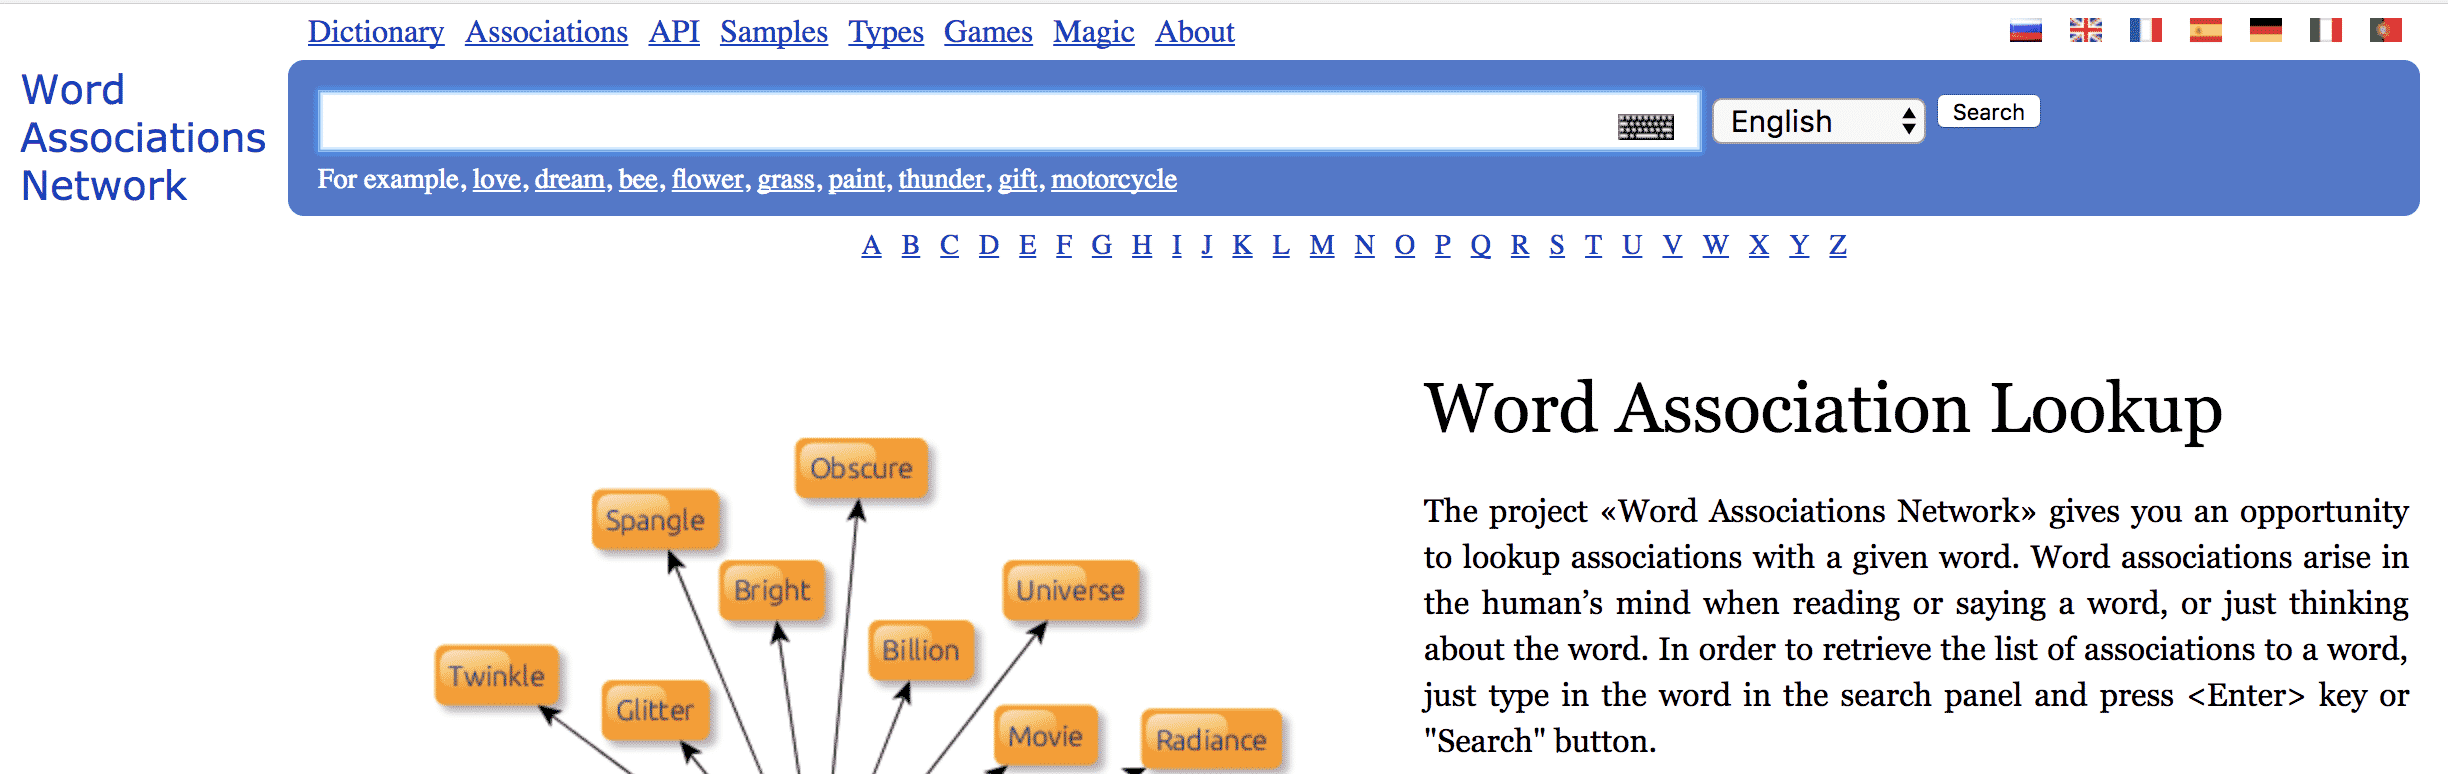Image resolution: width=2448 pixels, height=774 pixels.
Task: Open the About page
Action: [1195, 32]
